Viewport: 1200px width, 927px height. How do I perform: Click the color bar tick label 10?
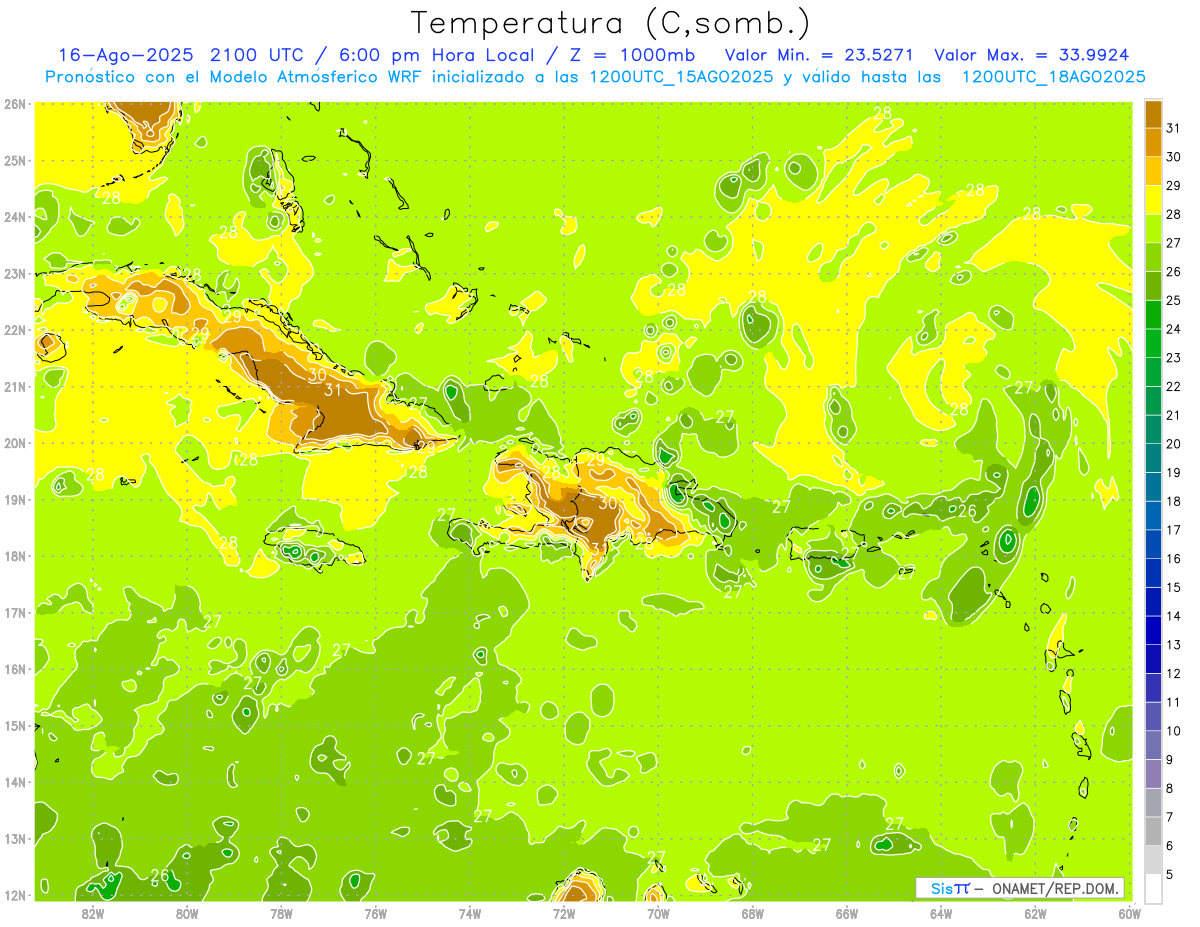[1174, 730]
